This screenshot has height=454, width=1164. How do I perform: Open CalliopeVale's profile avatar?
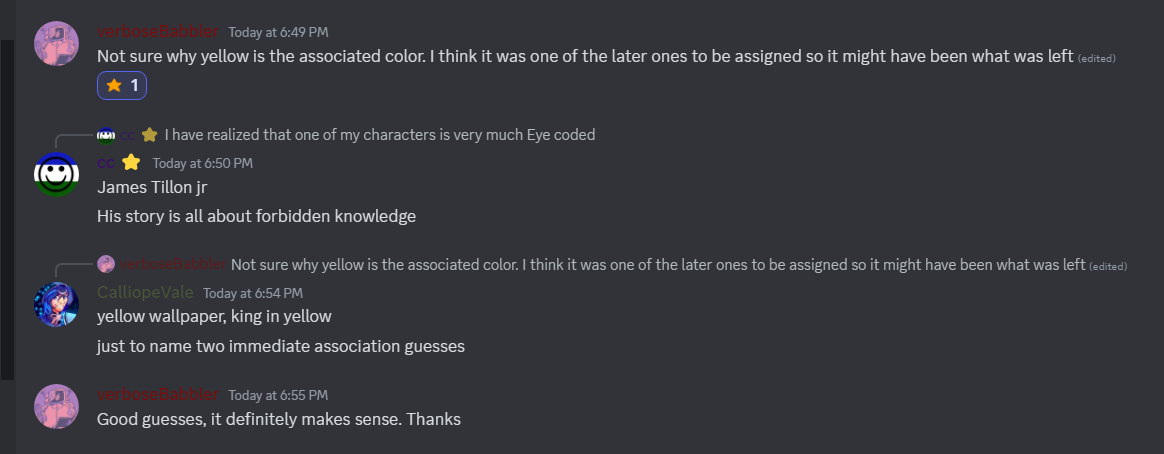[57, 304]
